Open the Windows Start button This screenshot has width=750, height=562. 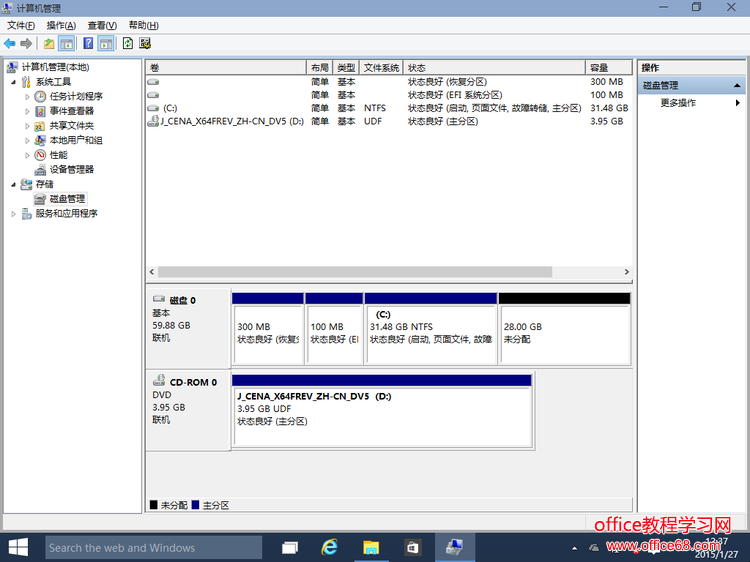tap(18, 547)
